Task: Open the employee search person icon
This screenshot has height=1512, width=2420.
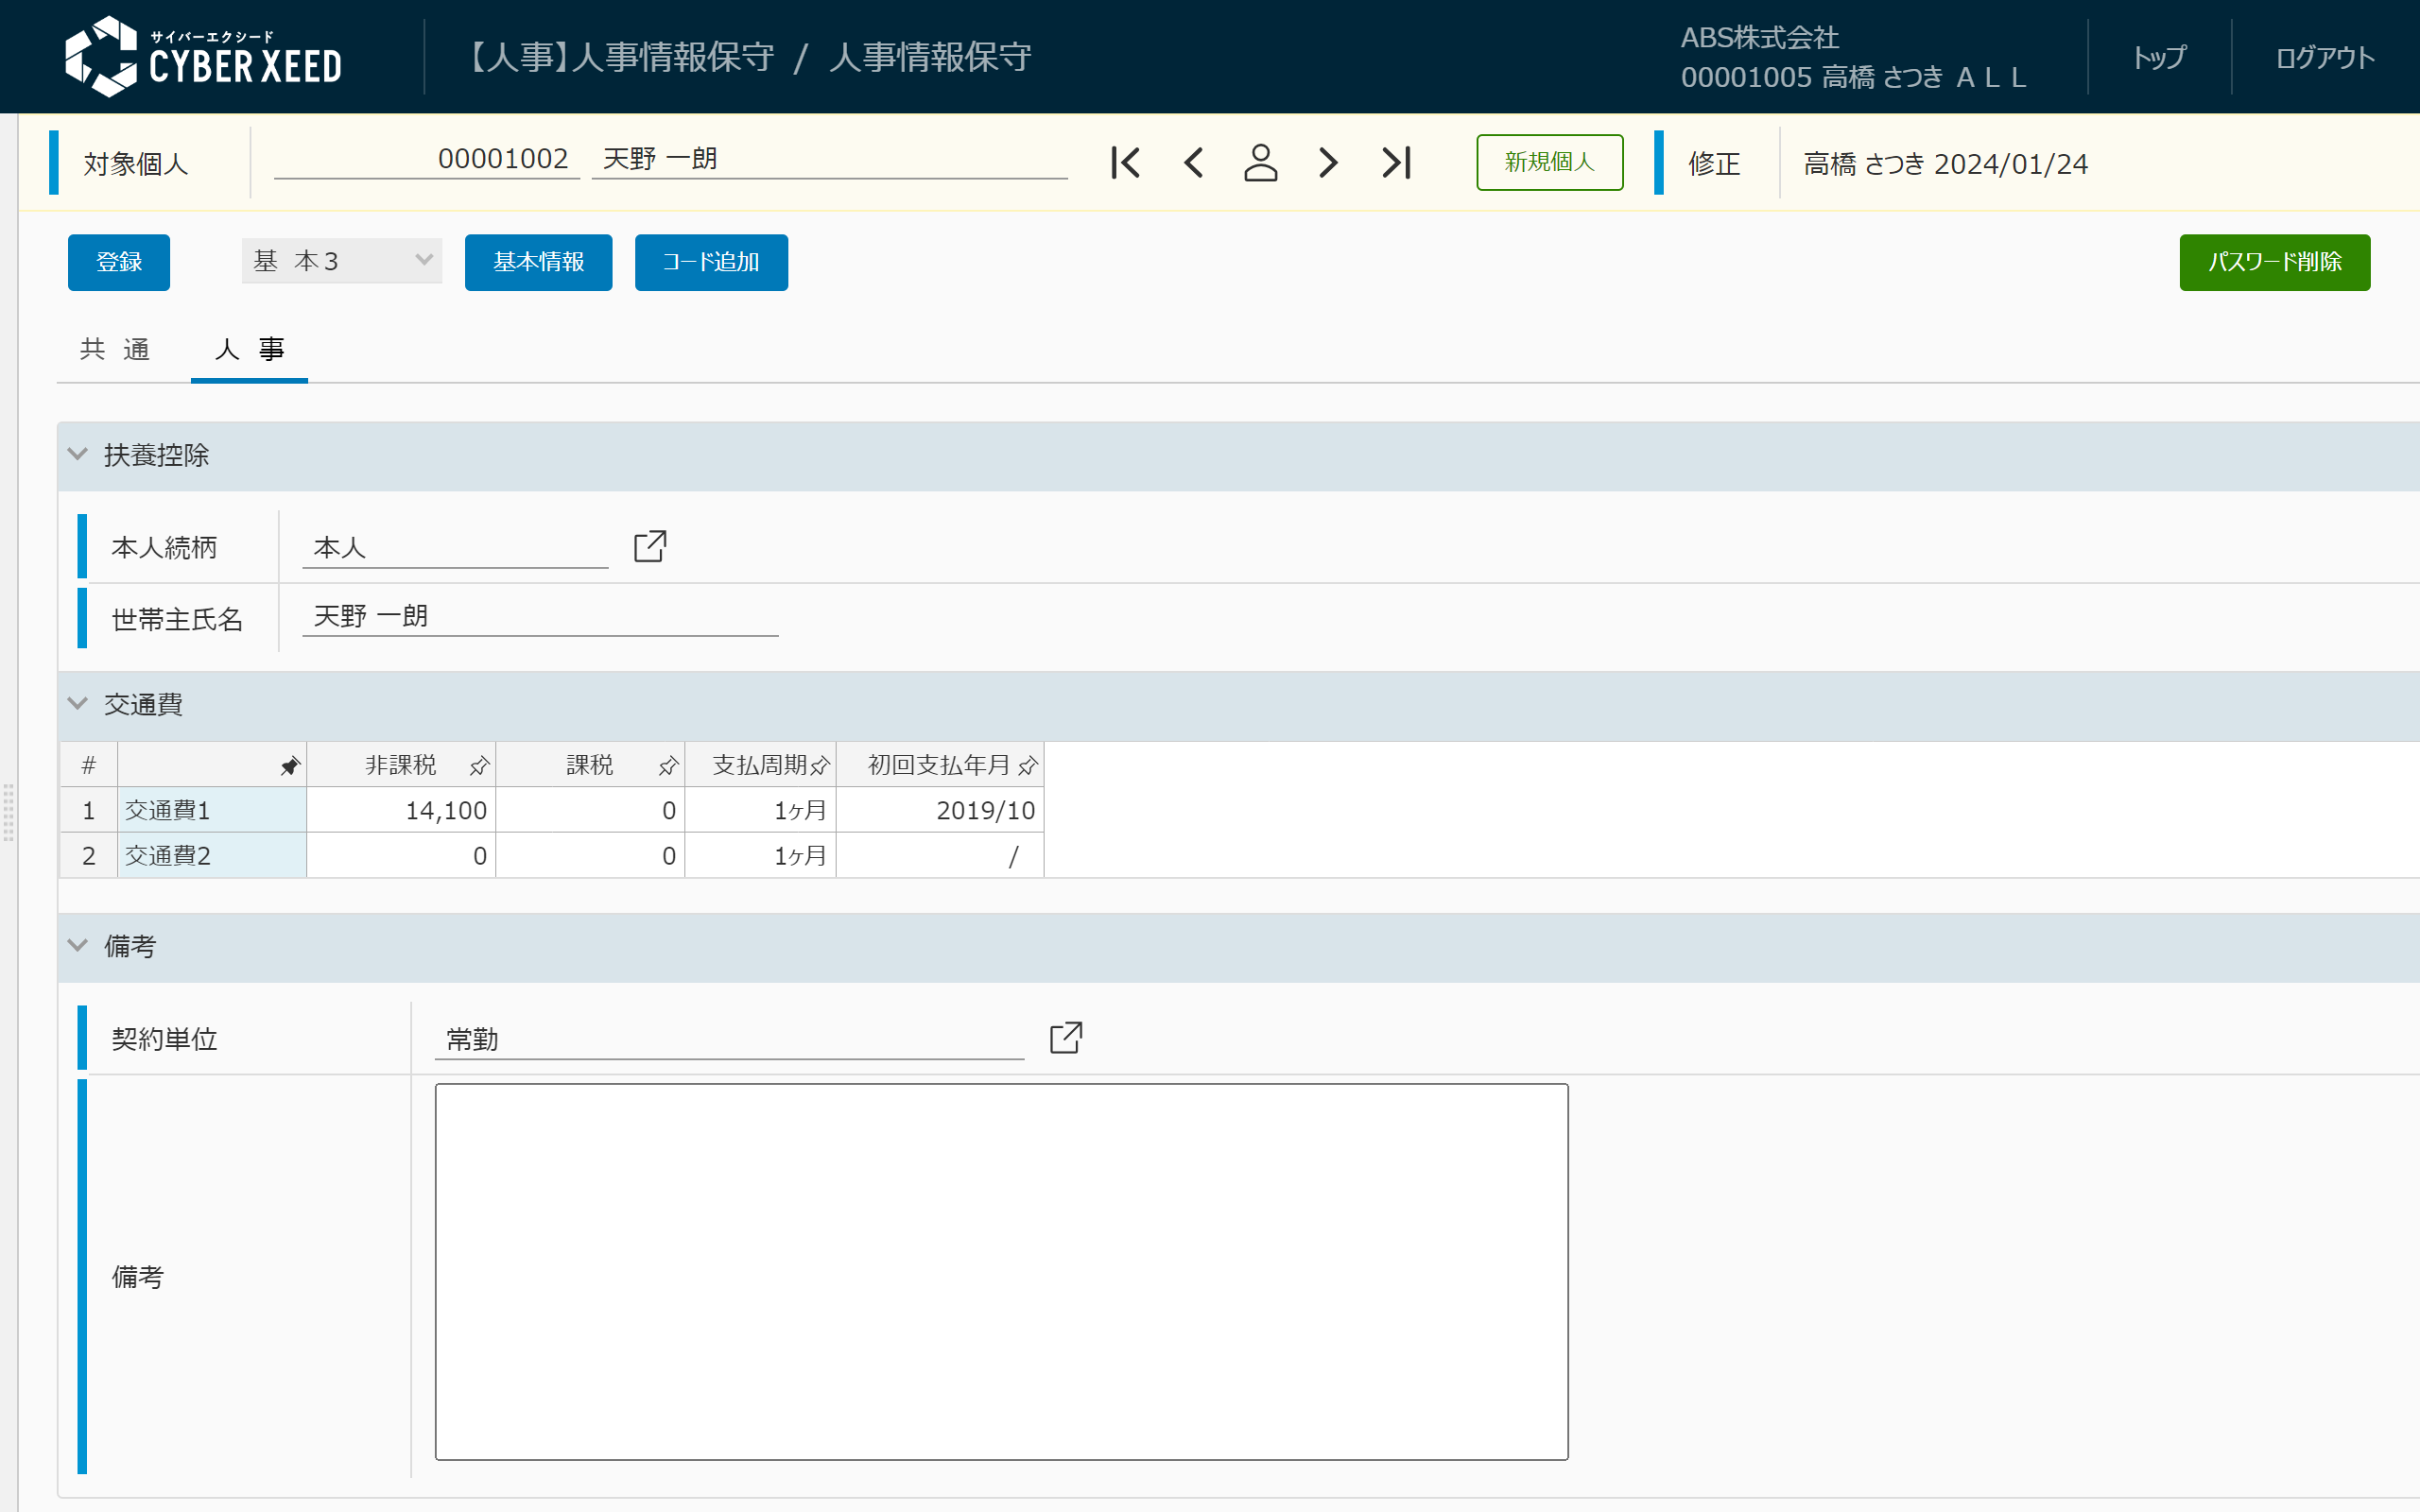Action: [1260, 163]
